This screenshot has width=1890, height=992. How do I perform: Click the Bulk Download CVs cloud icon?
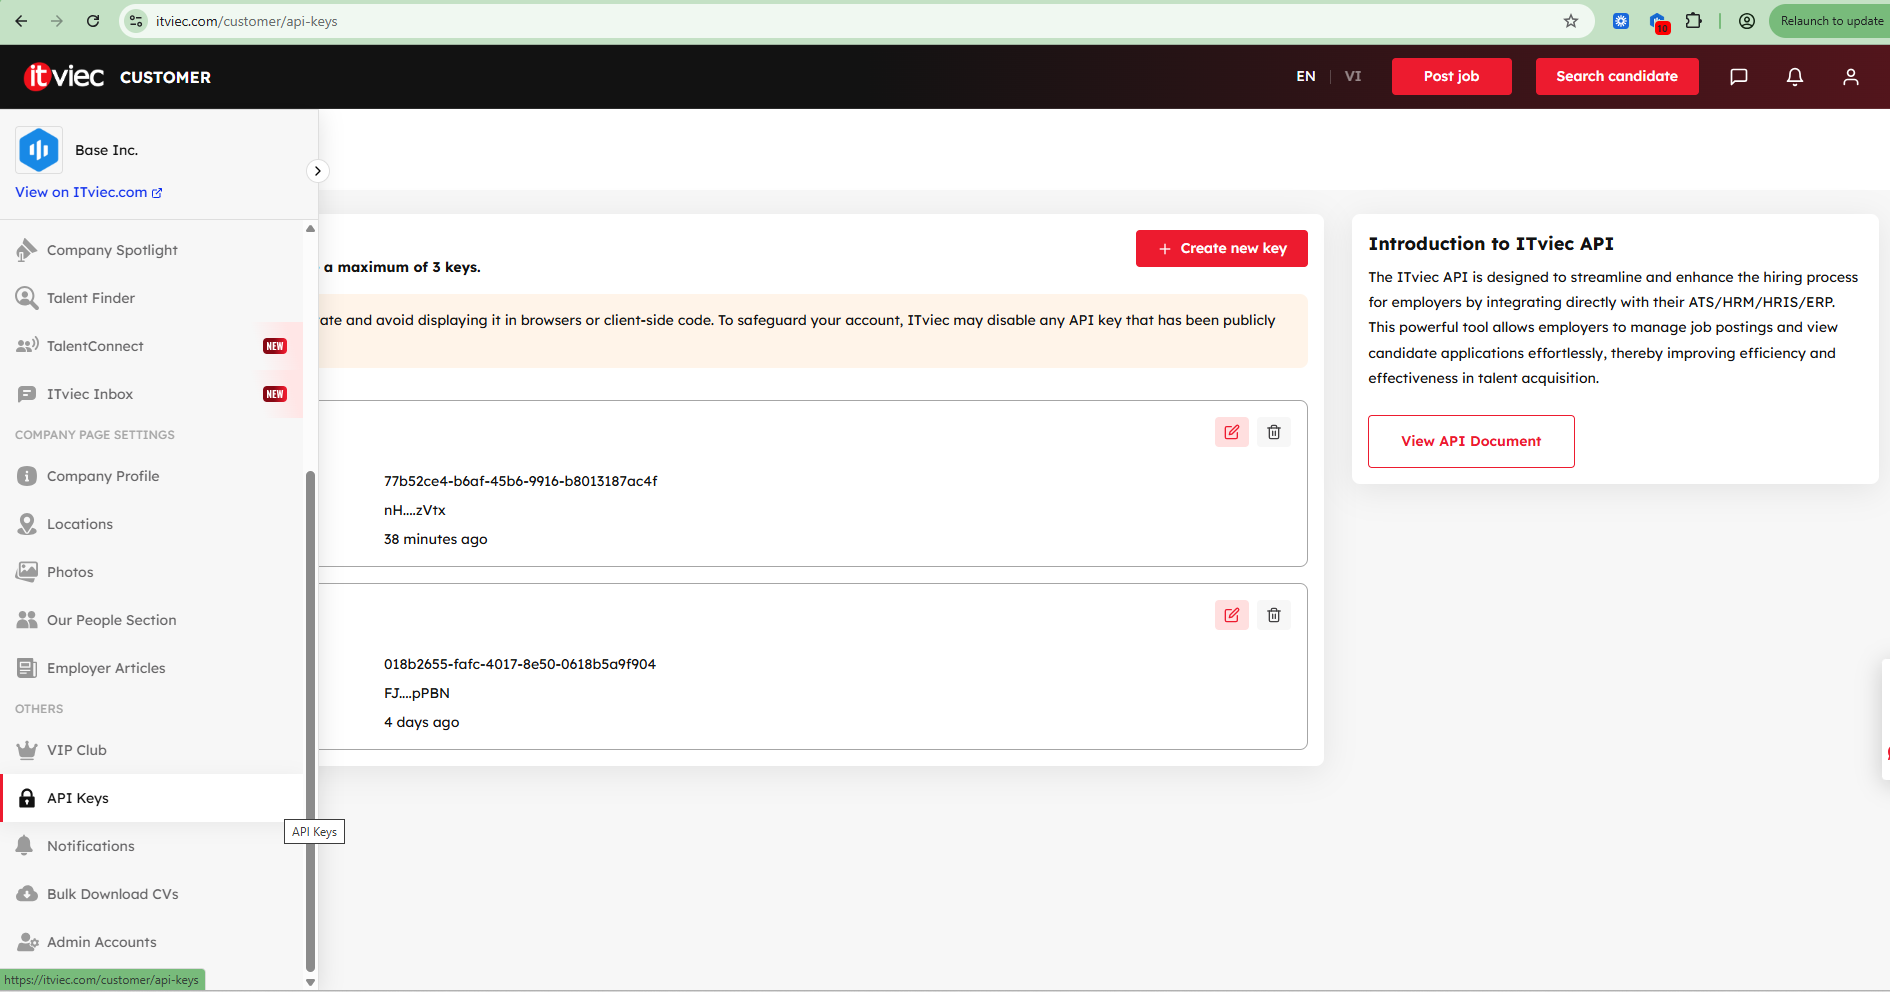(x=27, y=894)
